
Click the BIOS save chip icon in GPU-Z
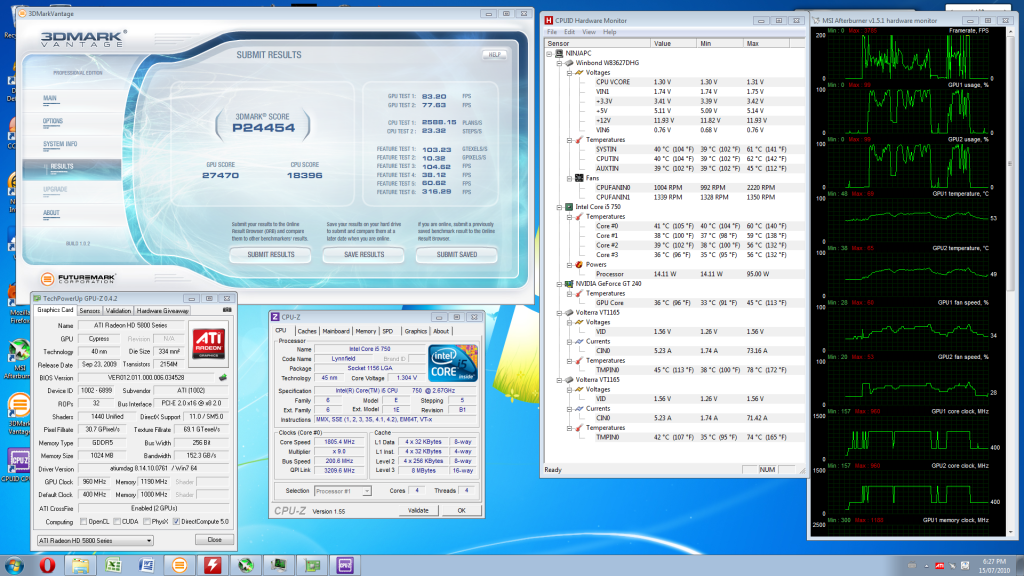click(223, 377)
